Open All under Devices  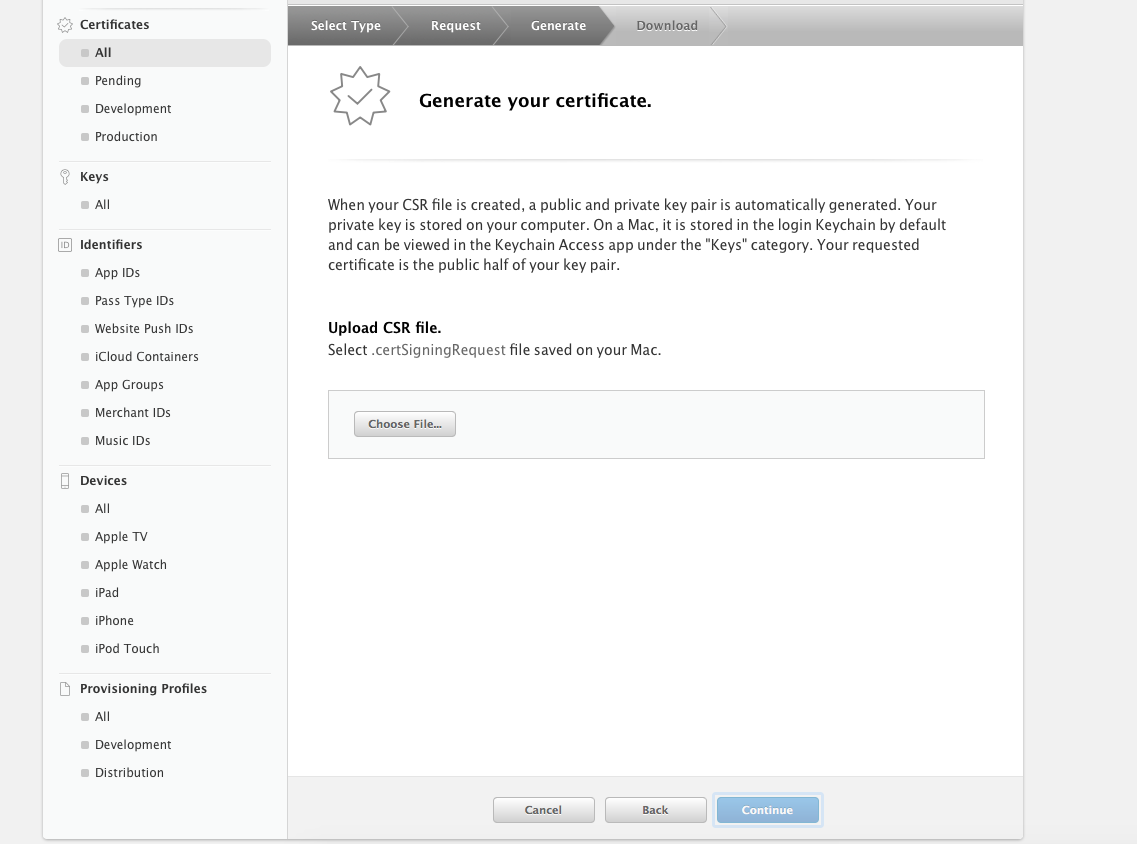[x=102, y=509]
